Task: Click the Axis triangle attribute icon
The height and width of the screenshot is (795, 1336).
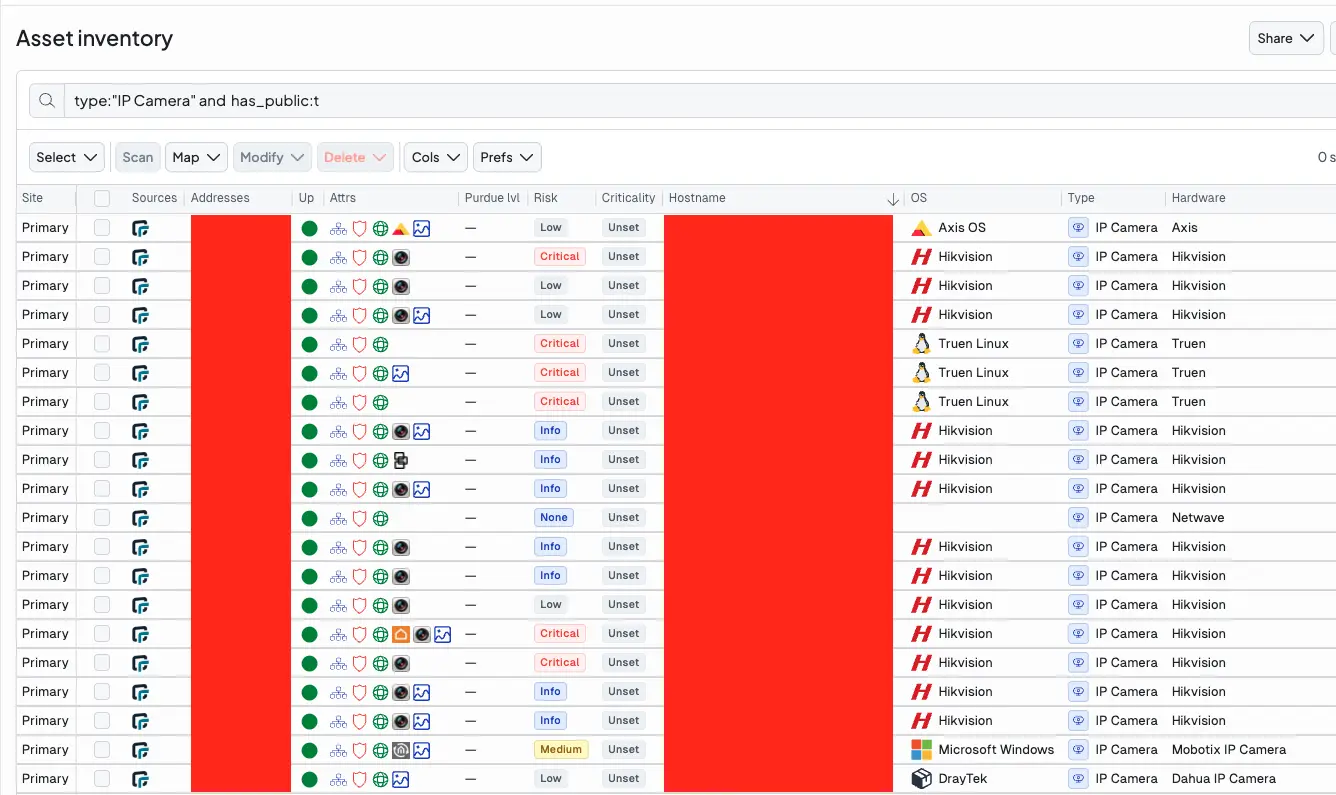Action: (x=400, y=228)
